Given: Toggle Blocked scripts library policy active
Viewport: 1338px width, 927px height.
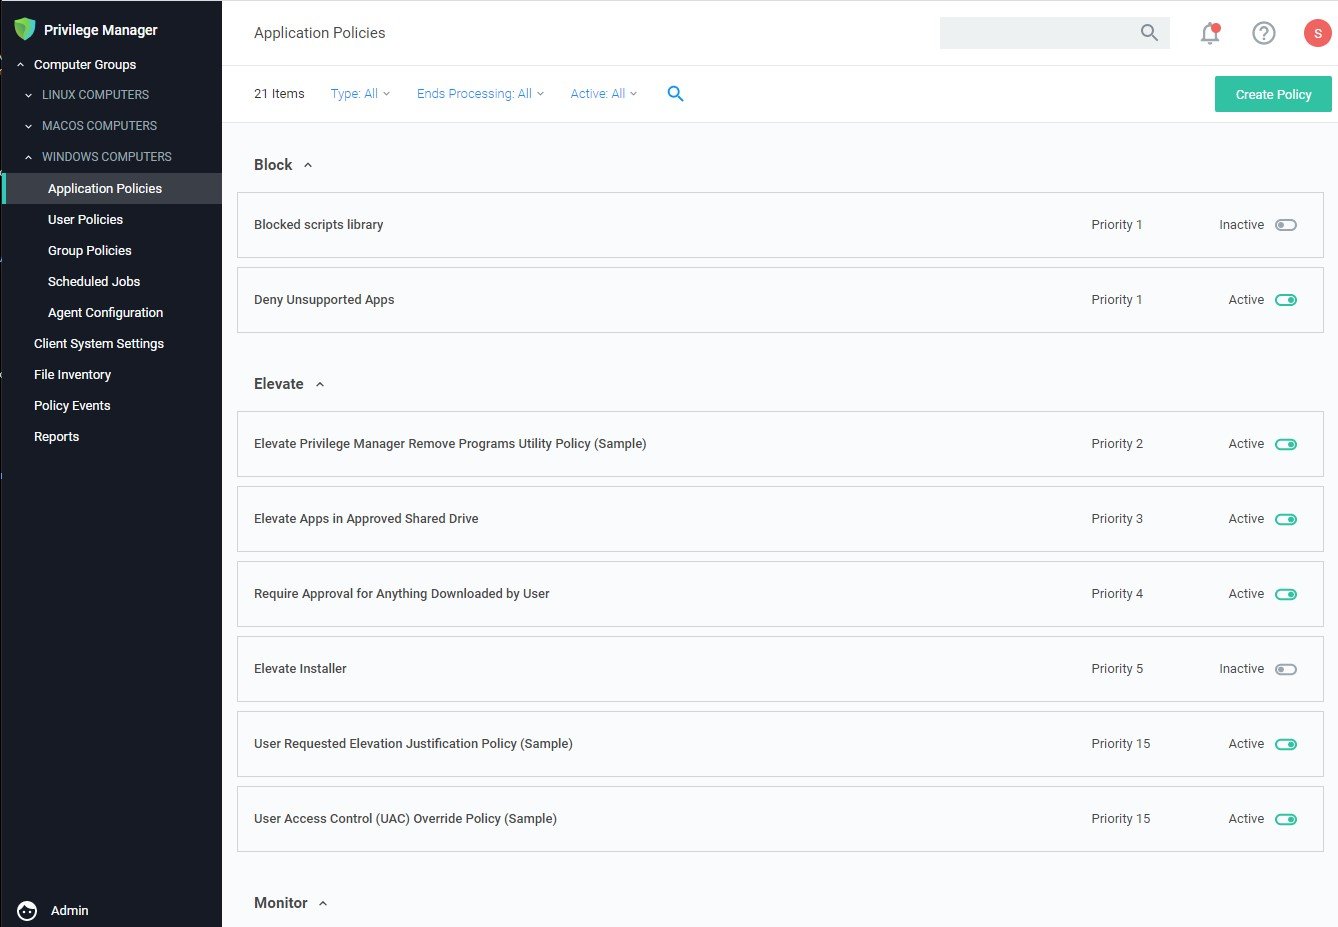Looking at the screenshot, I should (x=1286, y=225).
